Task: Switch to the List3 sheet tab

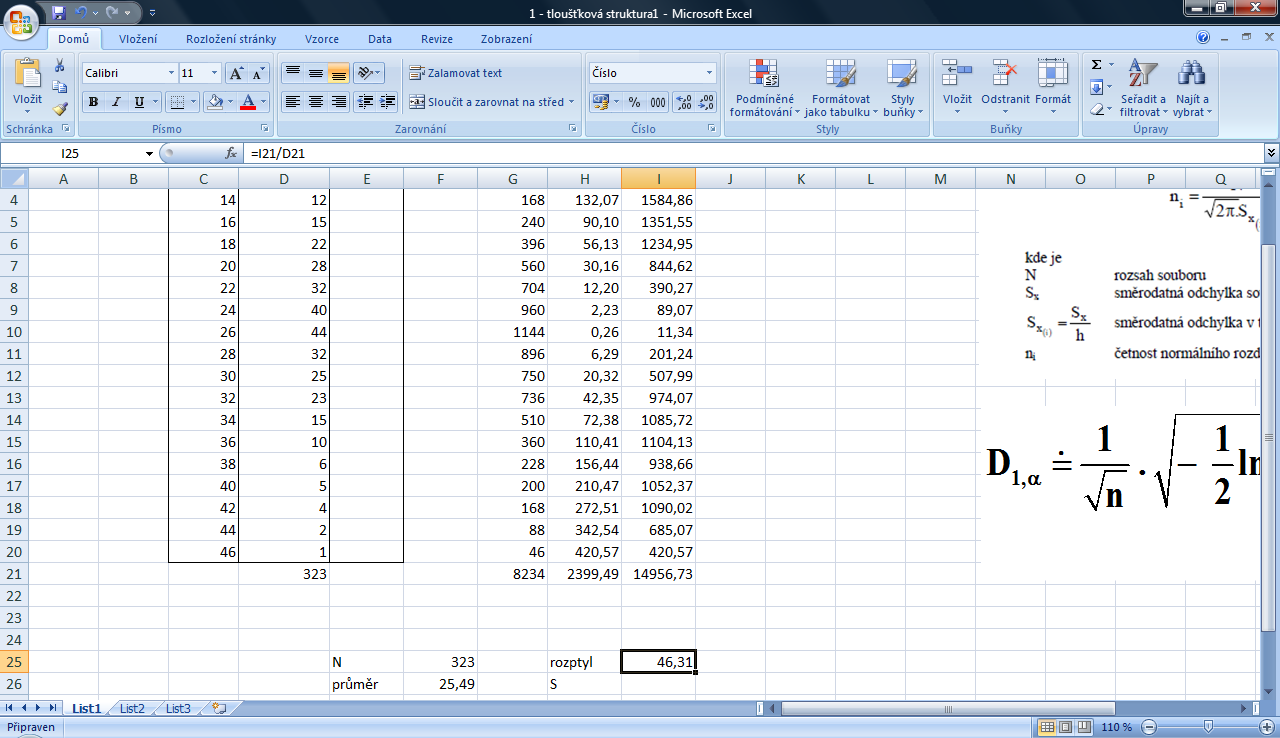Action: (178, 708)
